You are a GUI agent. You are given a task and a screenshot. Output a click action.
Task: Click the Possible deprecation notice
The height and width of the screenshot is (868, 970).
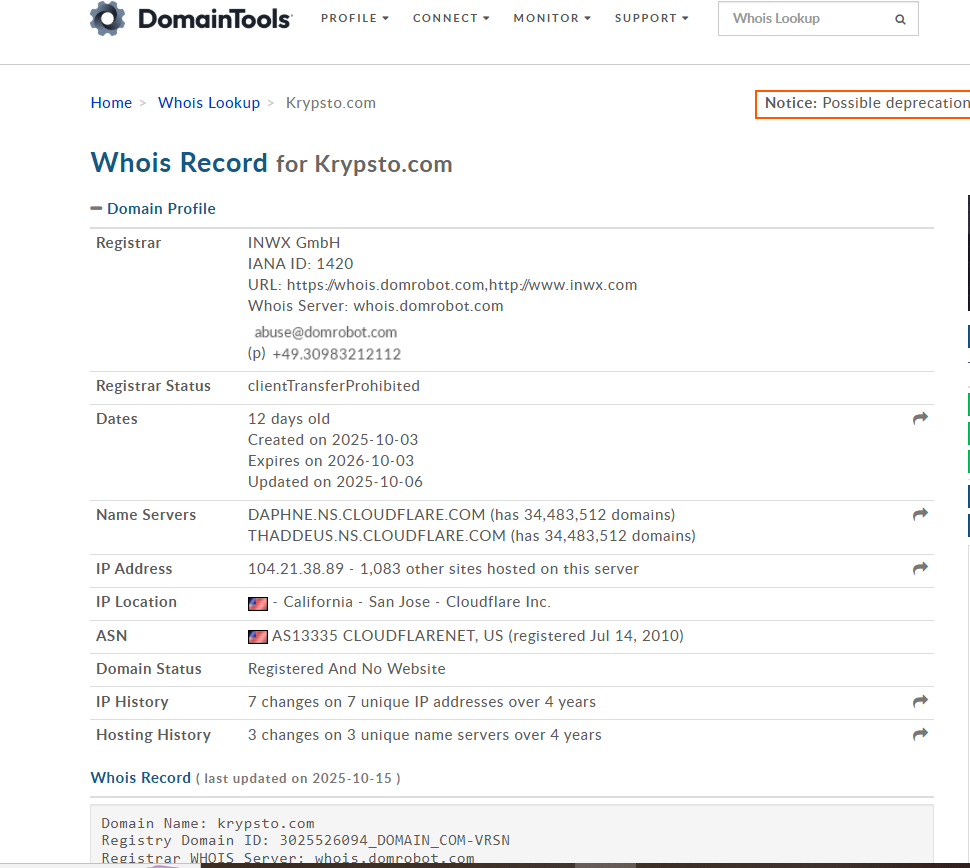coord(862,103)
